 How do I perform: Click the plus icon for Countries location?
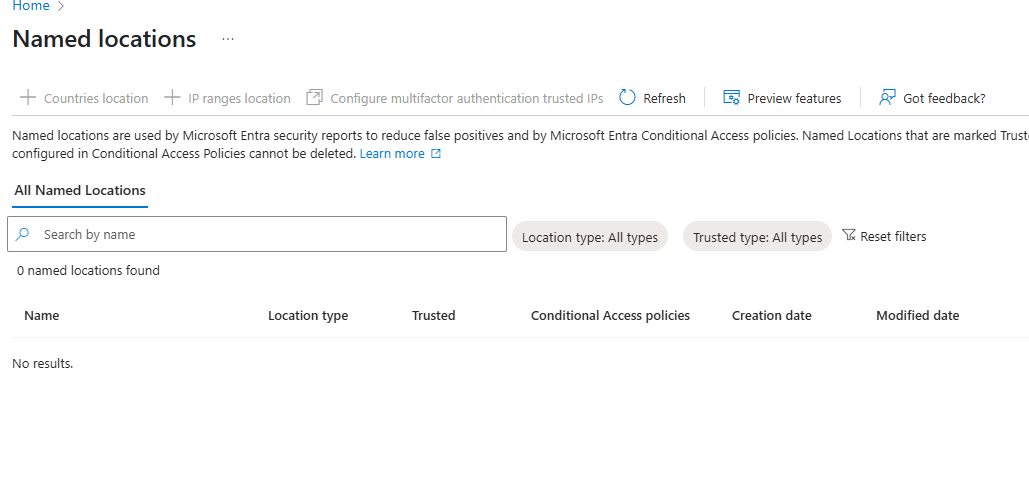tap(28, 98)
